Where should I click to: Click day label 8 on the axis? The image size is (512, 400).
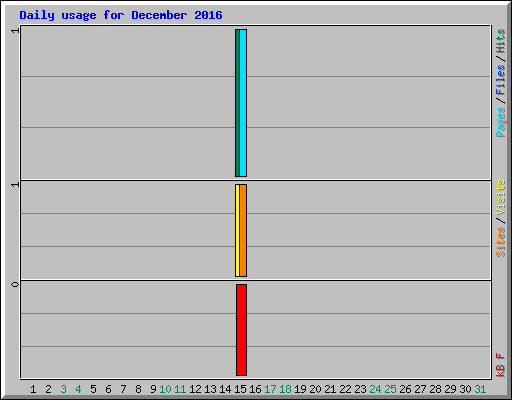pyautogui.click(x=138, y=389)
